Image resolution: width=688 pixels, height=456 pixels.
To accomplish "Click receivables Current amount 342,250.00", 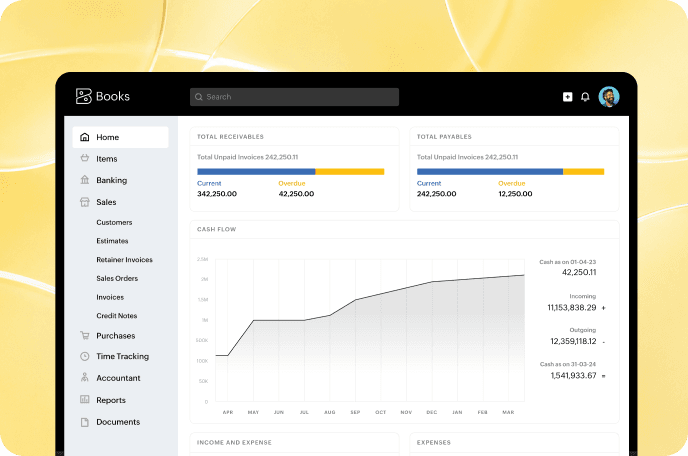I will [x=217, y=194].
